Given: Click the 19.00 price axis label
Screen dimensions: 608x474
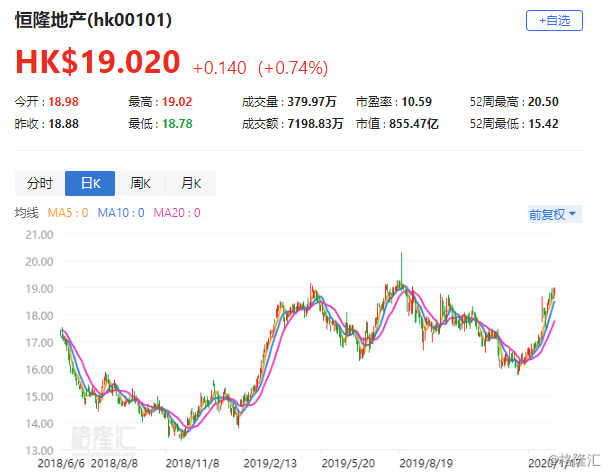Looking at the screenshot, I should (x=39, y=289).
